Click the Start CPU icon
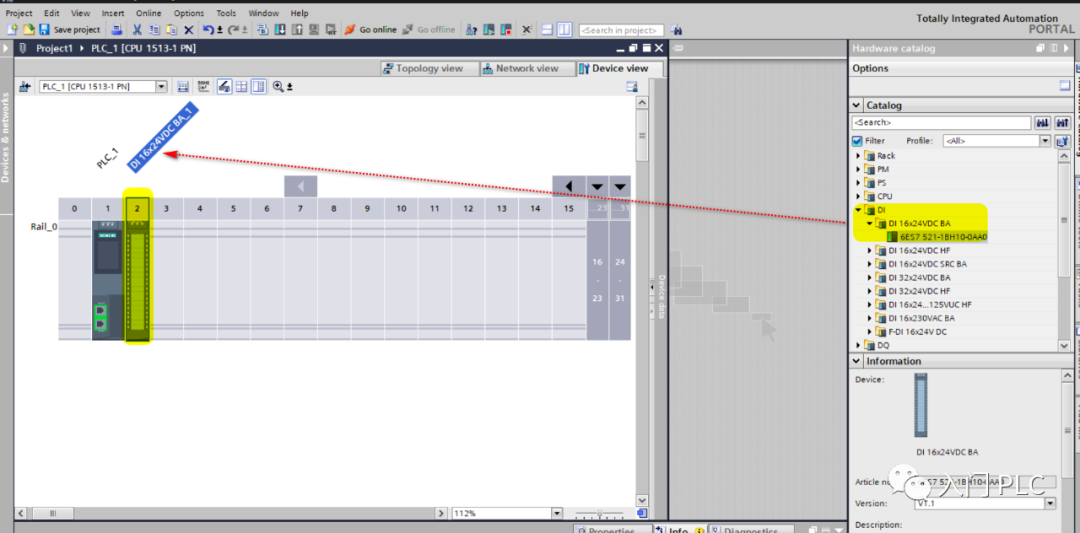1080x533 pixels. point(489,30)
